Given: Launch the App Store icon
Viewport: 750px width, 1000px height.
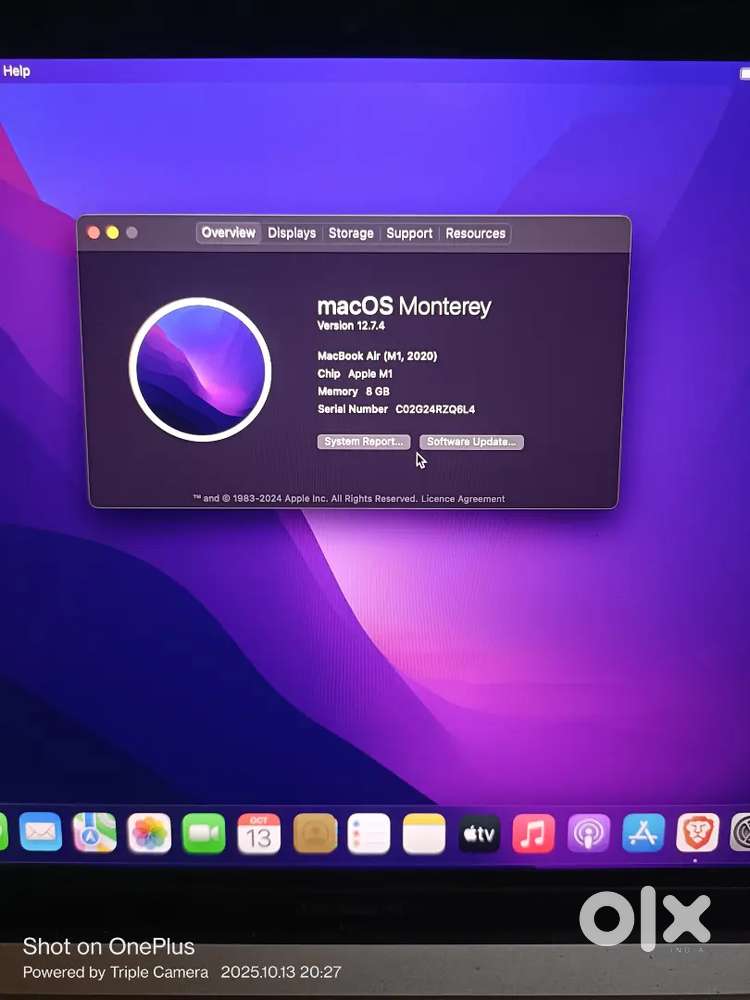Looking at the screenshot, I should [643, 833].
